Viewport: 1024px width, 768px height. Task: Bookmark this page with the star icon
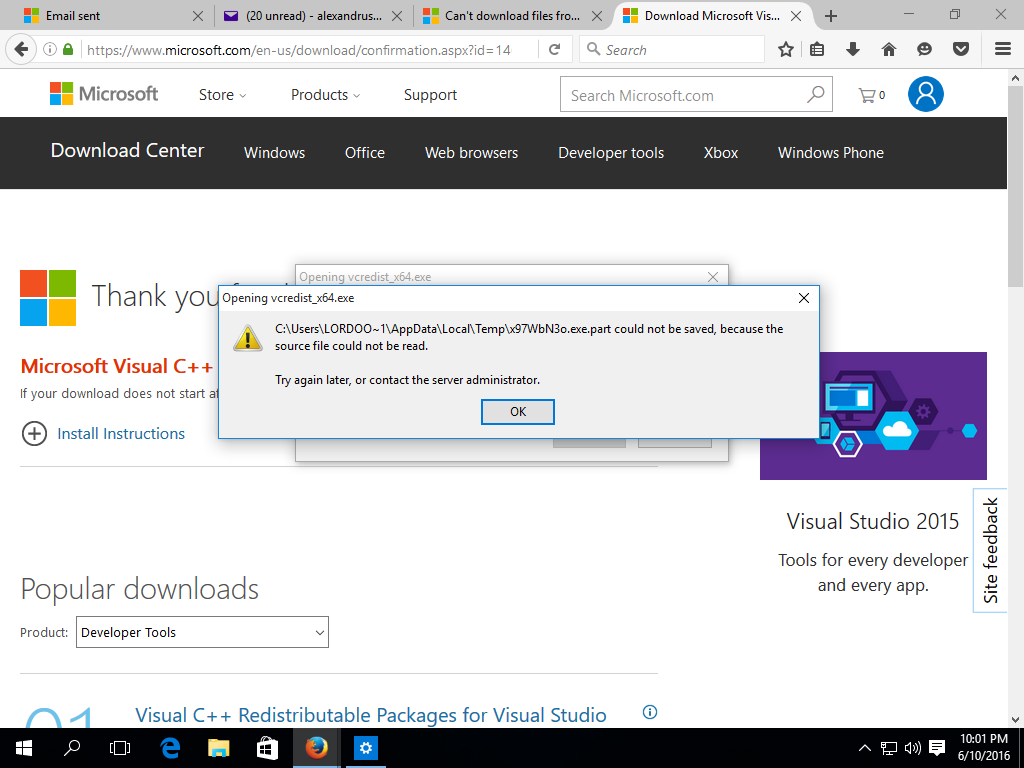[786, 49]
